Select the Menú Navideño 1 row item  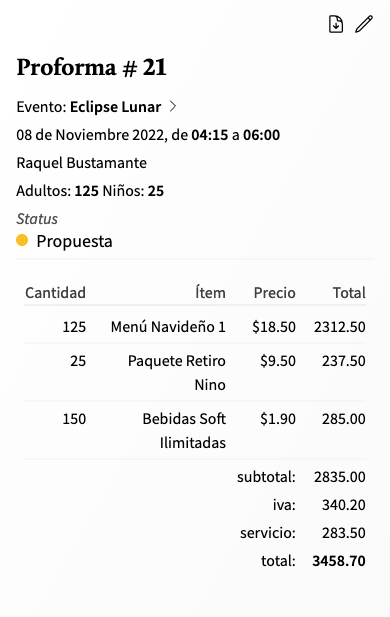click(168, 327)
